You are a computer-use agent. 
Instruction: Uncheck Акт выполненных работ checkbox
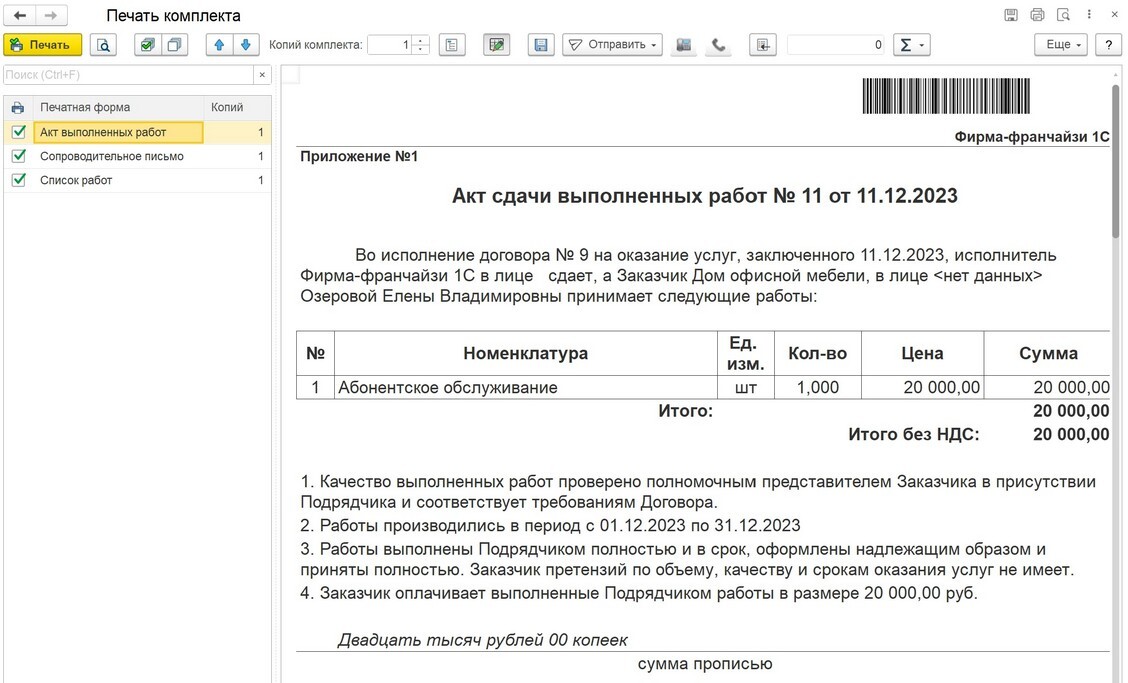coord(19,132)
